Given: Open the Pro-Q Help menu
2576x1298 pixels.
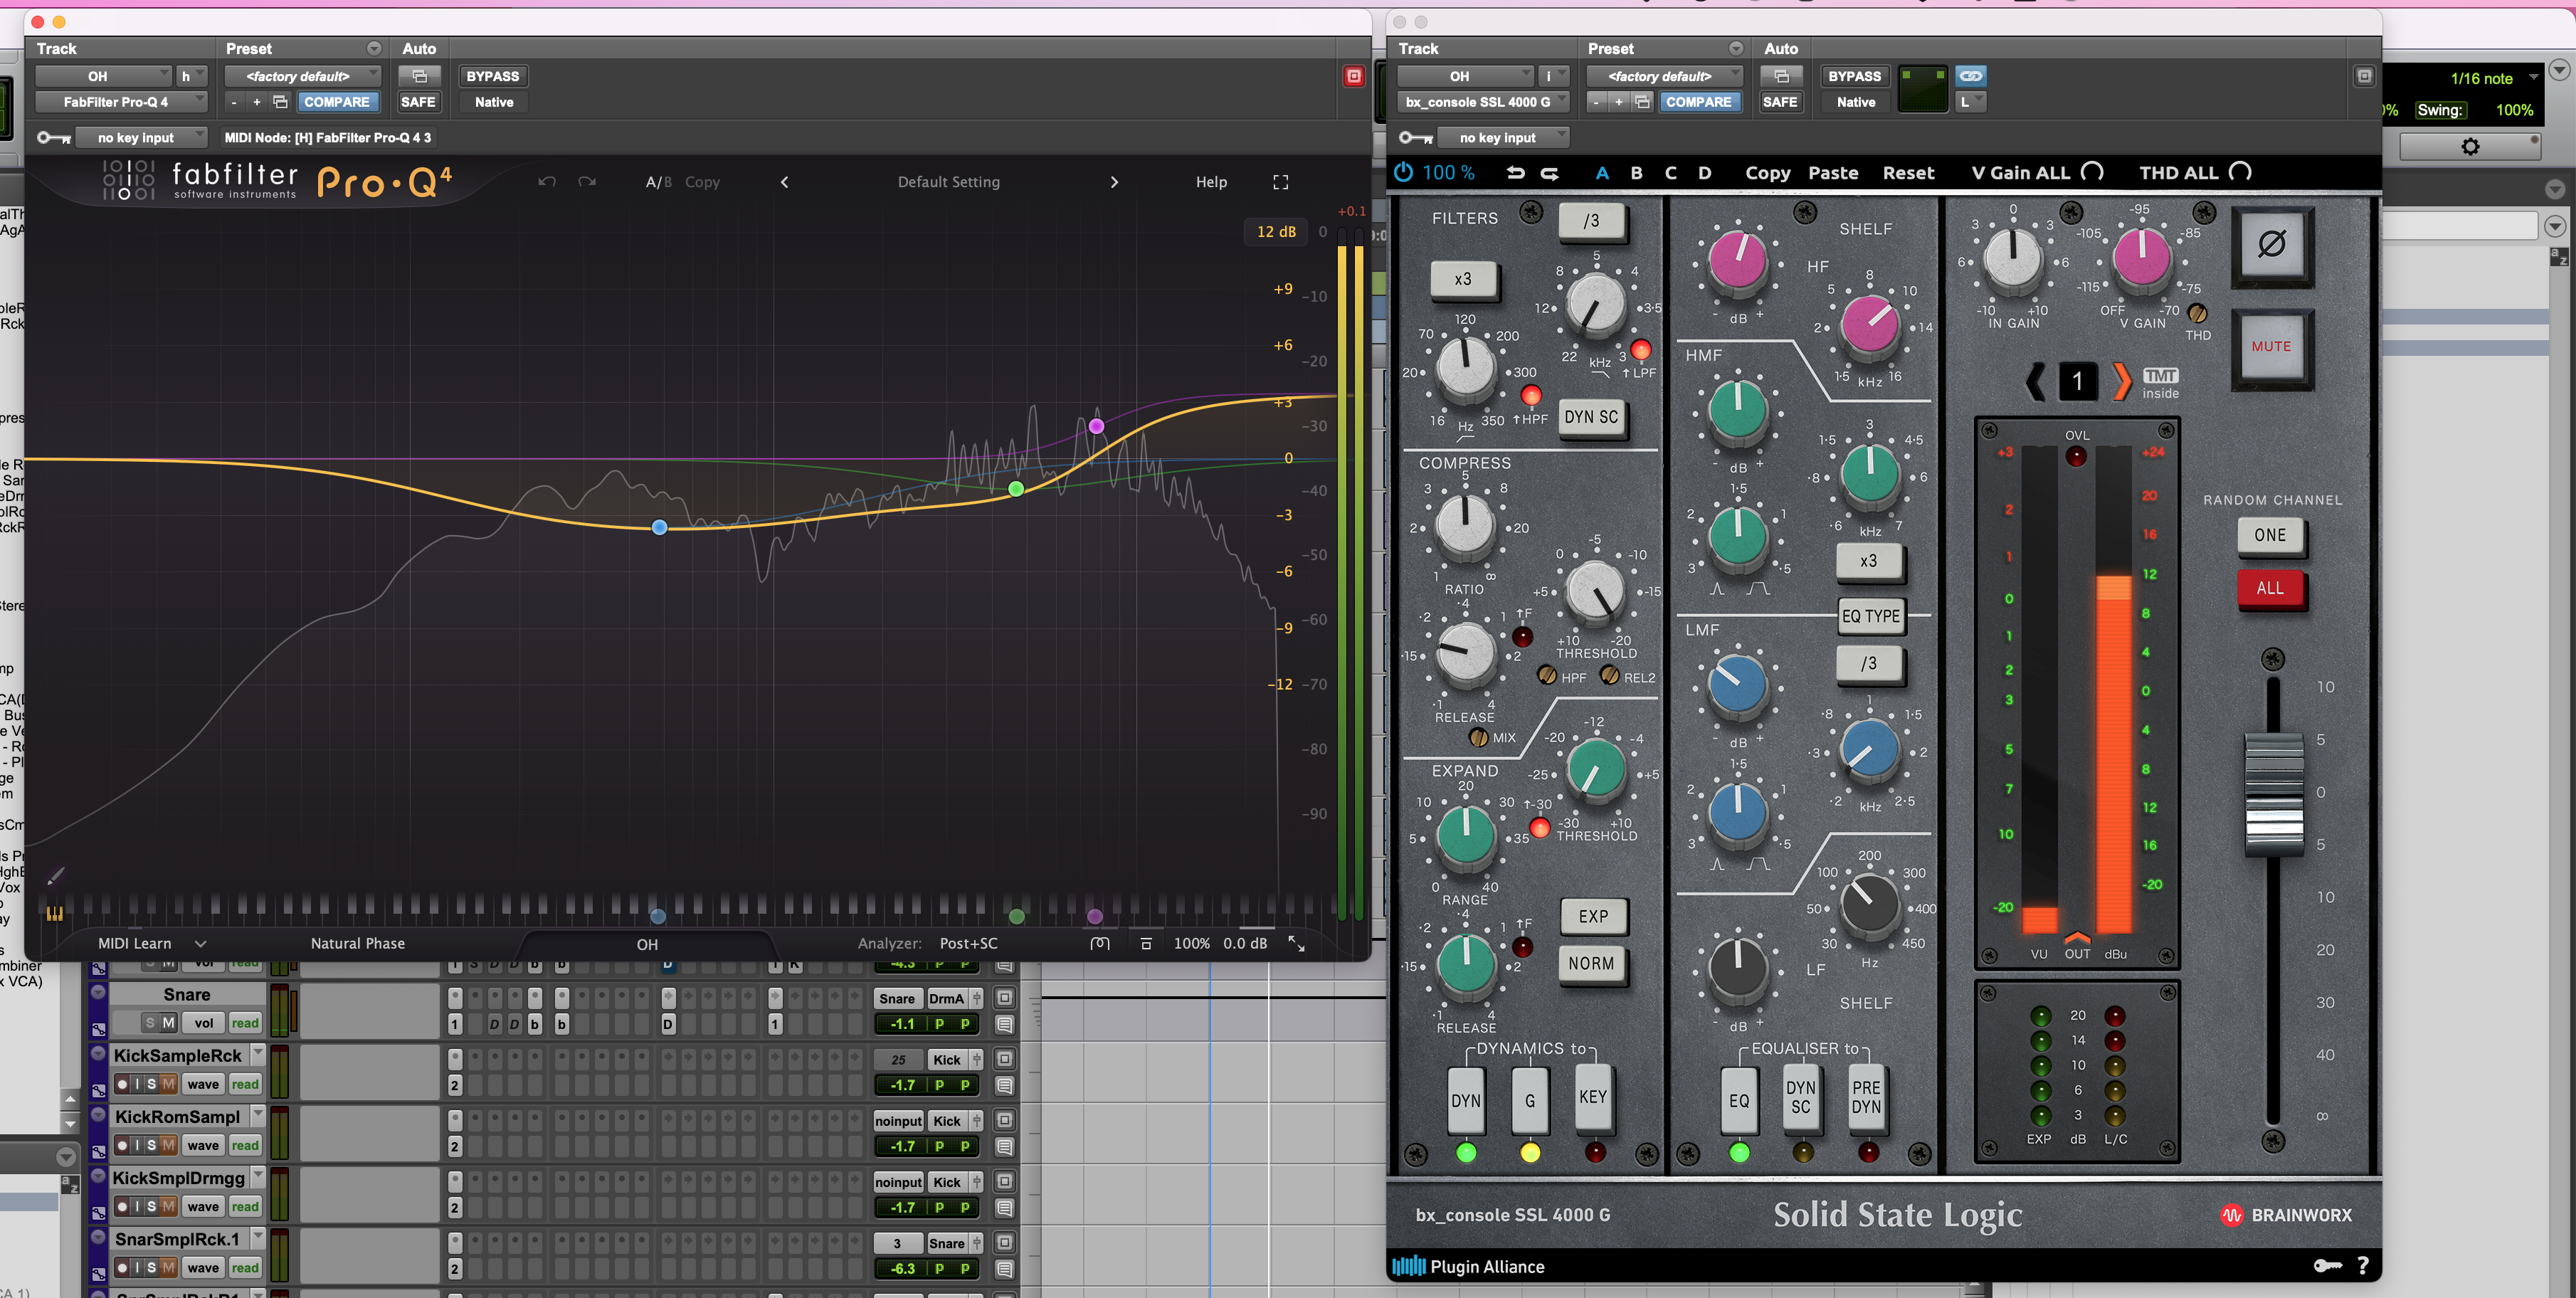Looking at the screenshot, I should pyautogui.click(x=1211, y=182).
